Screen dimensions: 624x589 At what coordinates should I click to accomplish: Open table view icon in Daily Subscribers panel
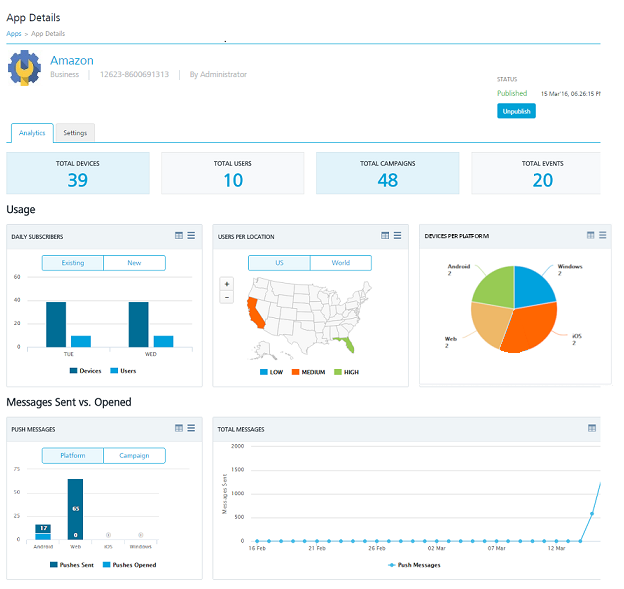point(179,236)
